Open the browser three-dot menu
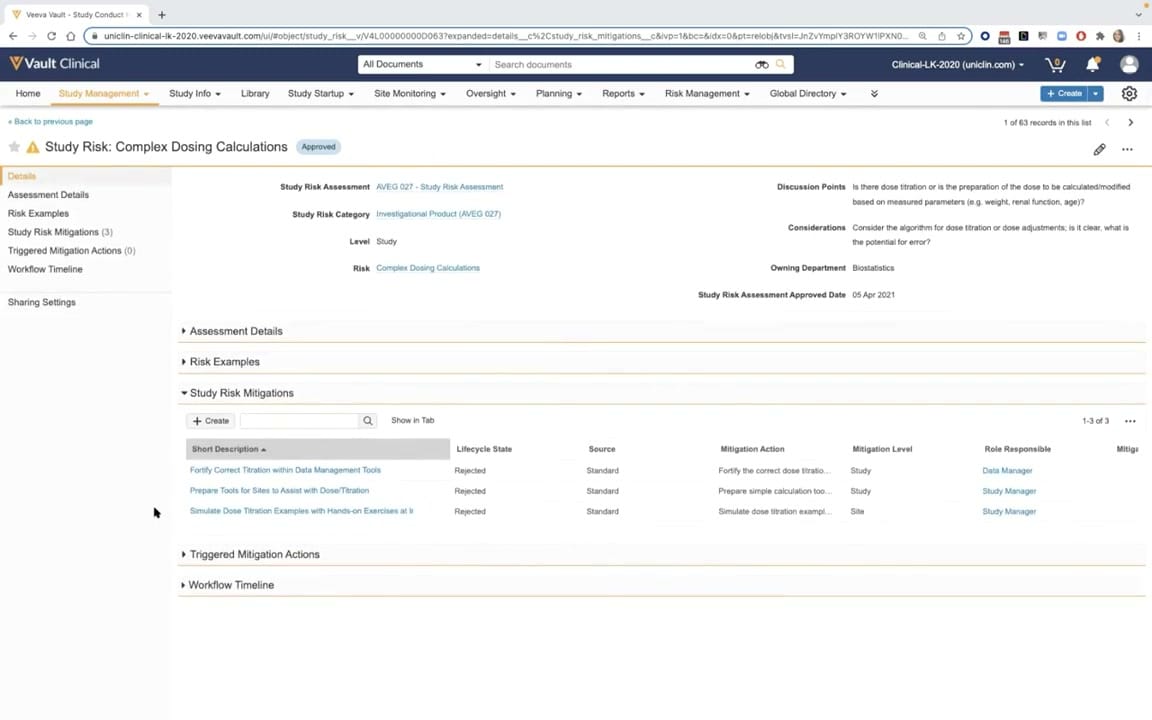 point(1139,36)
